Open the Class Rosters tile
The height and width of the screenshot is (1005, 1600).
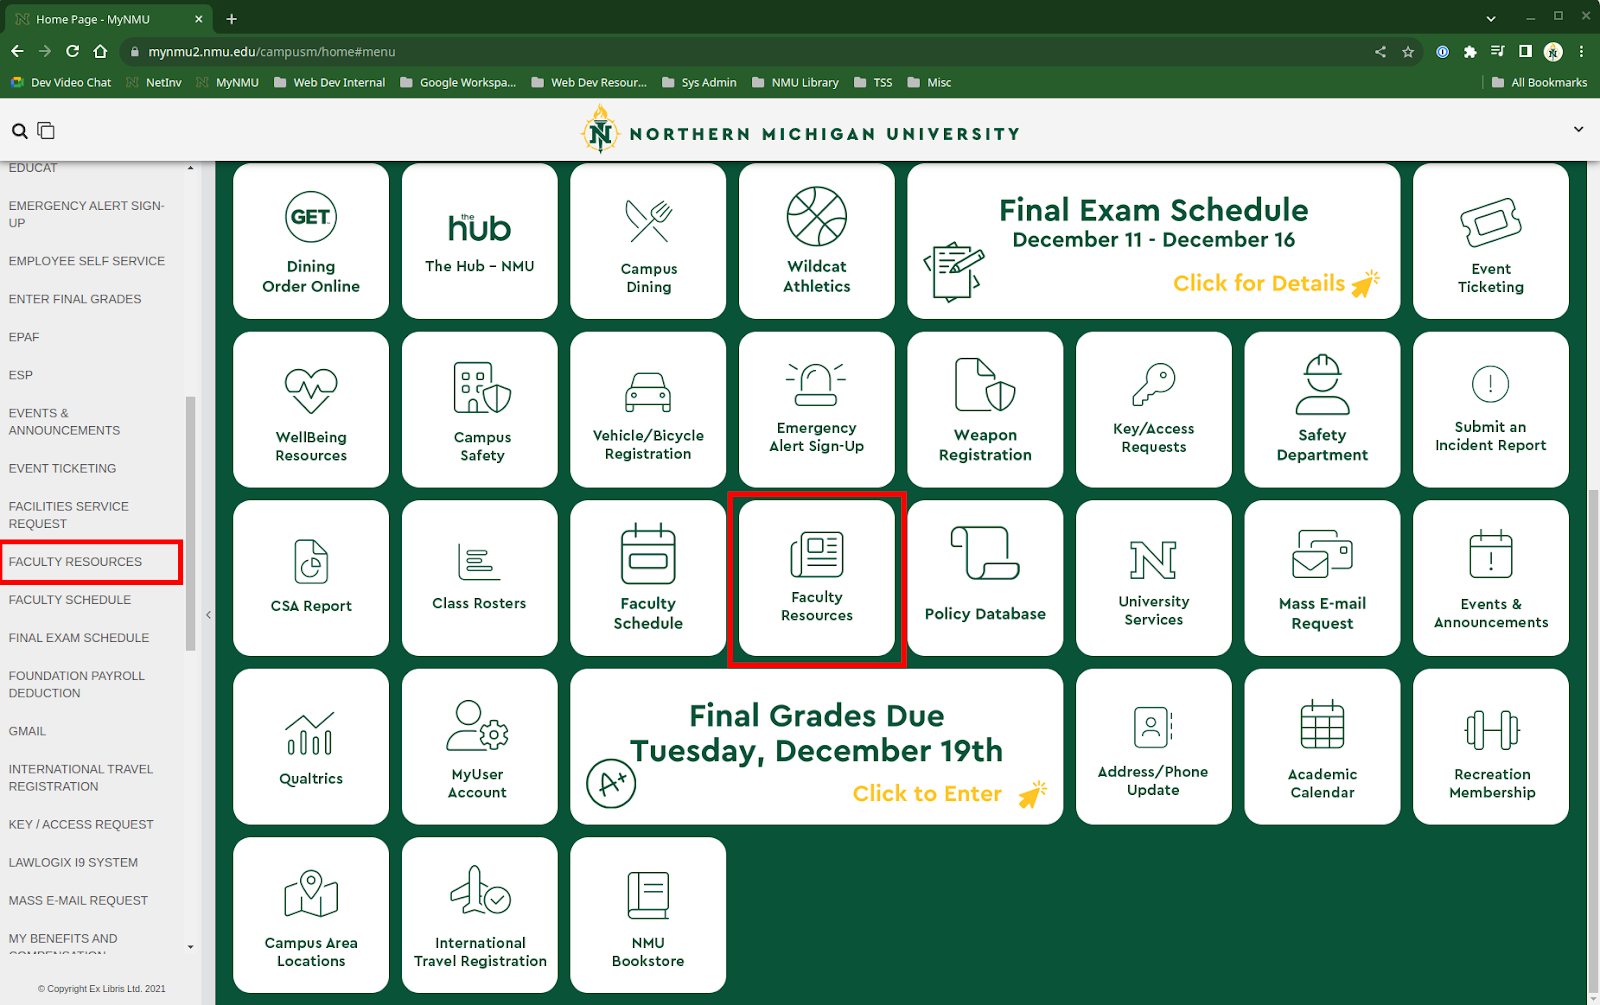480,578
